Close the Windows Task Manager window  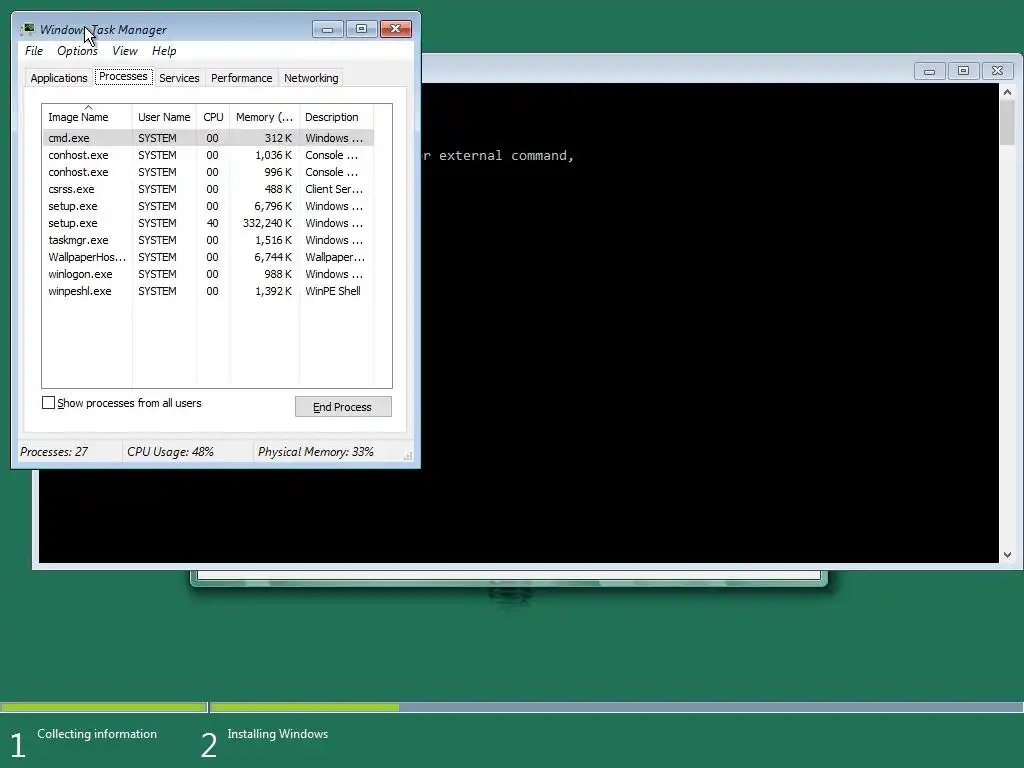click(396, 29)
